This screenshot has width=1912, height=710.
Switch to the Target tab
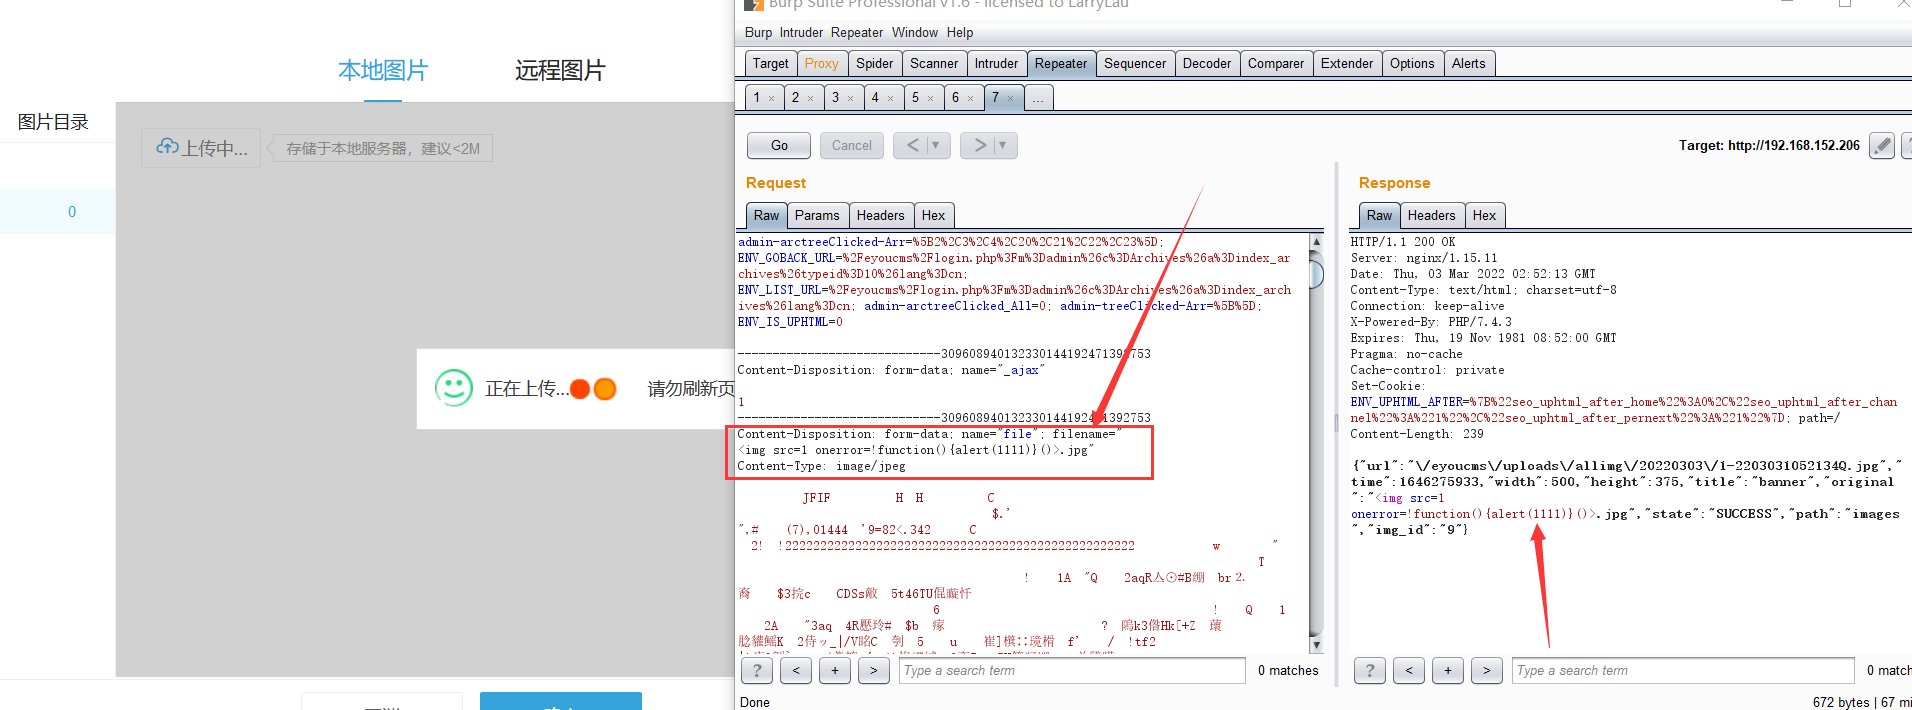click(770, 63)
